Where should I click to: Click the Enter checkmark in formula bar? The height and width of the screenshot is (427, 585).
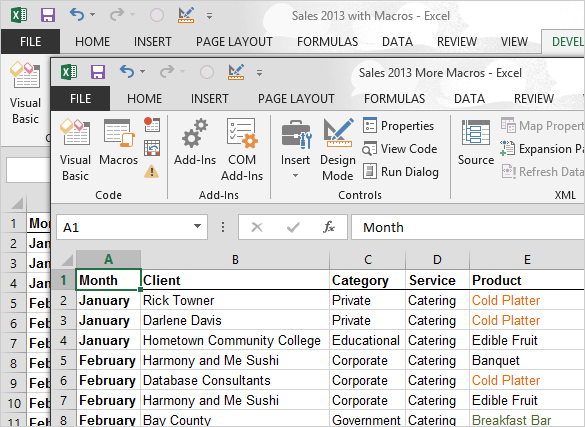click(x=293, y=227)
